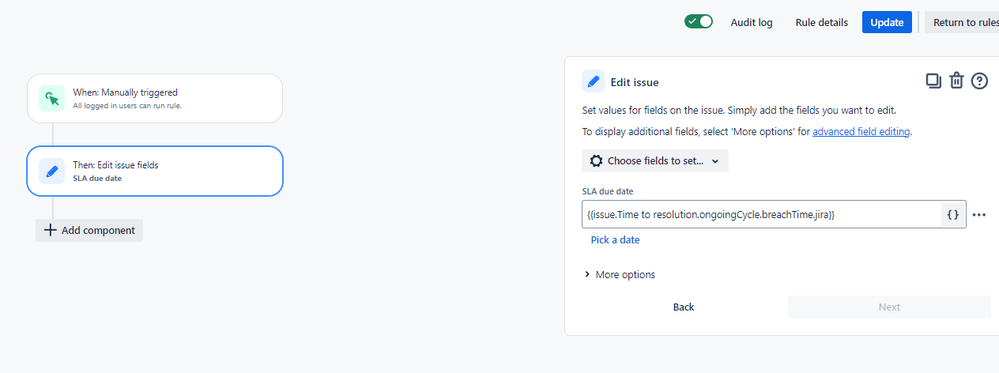Click the Edit issue header pencil icon
This screenshot has height=373, width=999.
[593, 82]
